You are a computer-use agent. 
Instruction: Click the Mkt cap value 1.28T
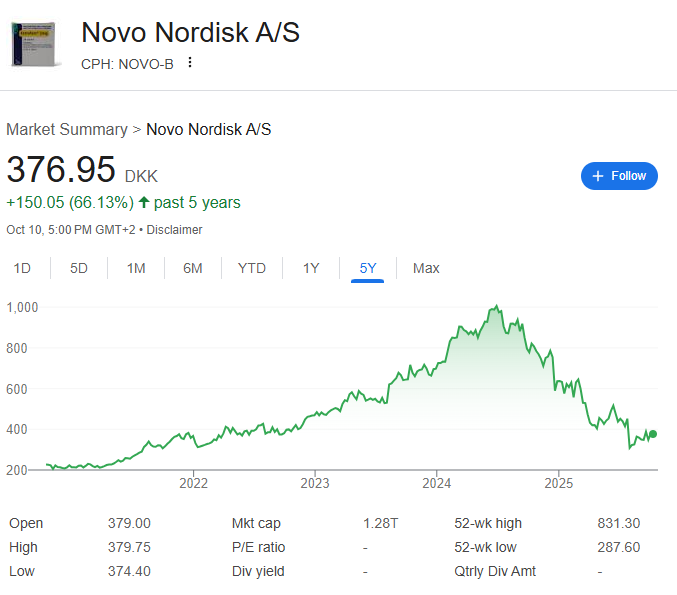click(381, 523)
